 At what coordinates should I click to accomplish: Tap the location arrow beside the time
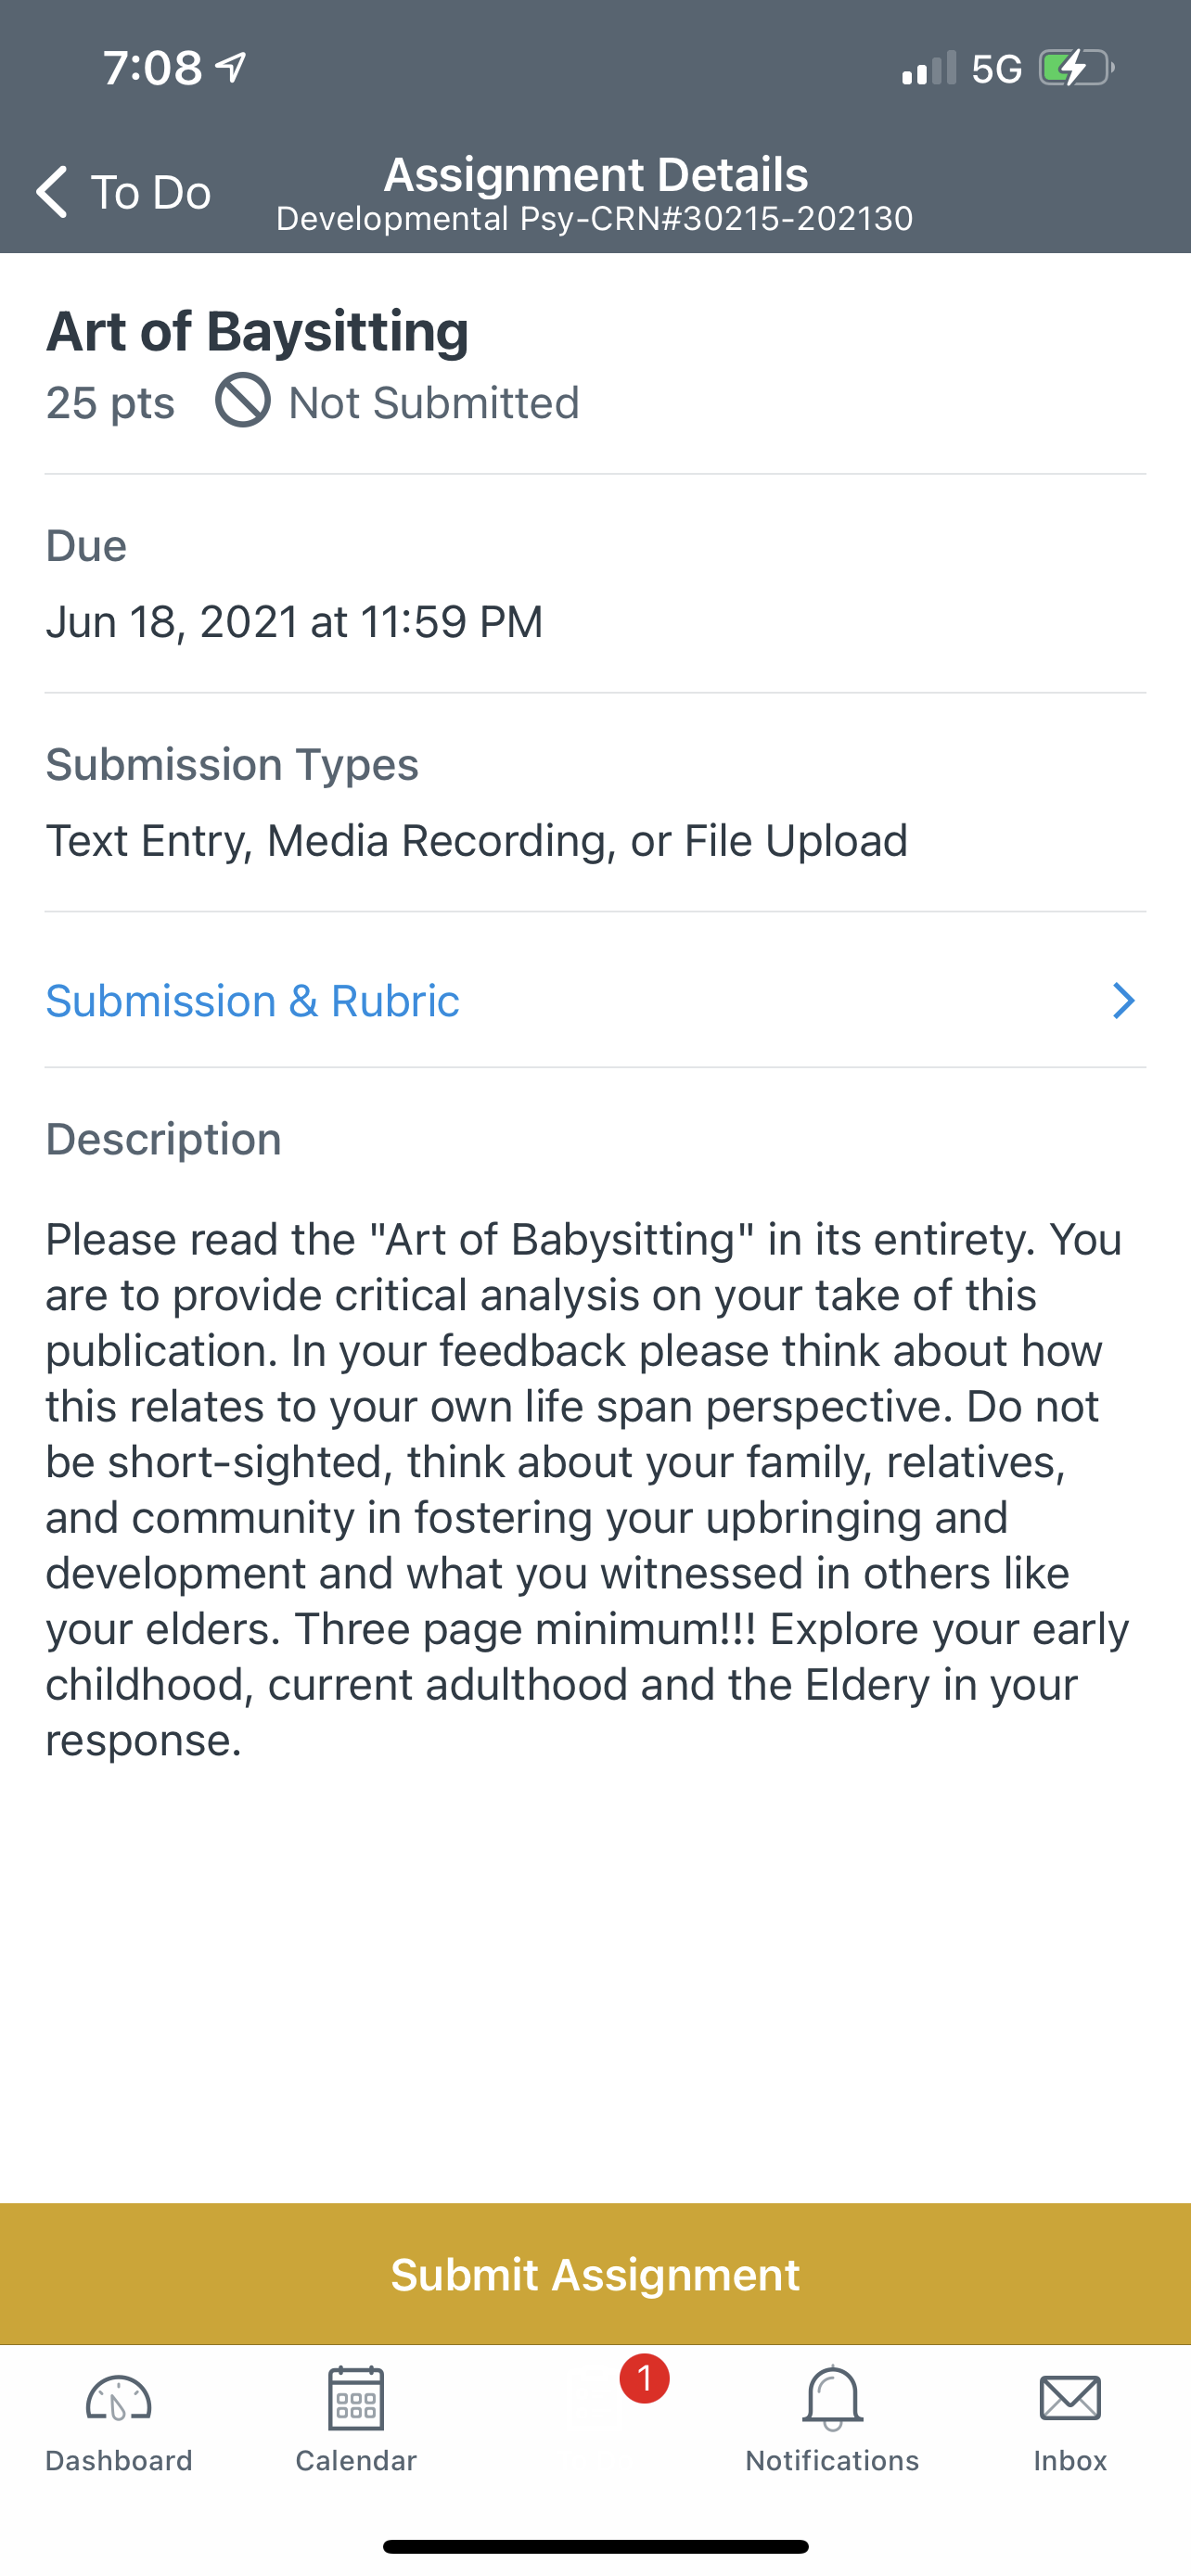click(231, 67)
